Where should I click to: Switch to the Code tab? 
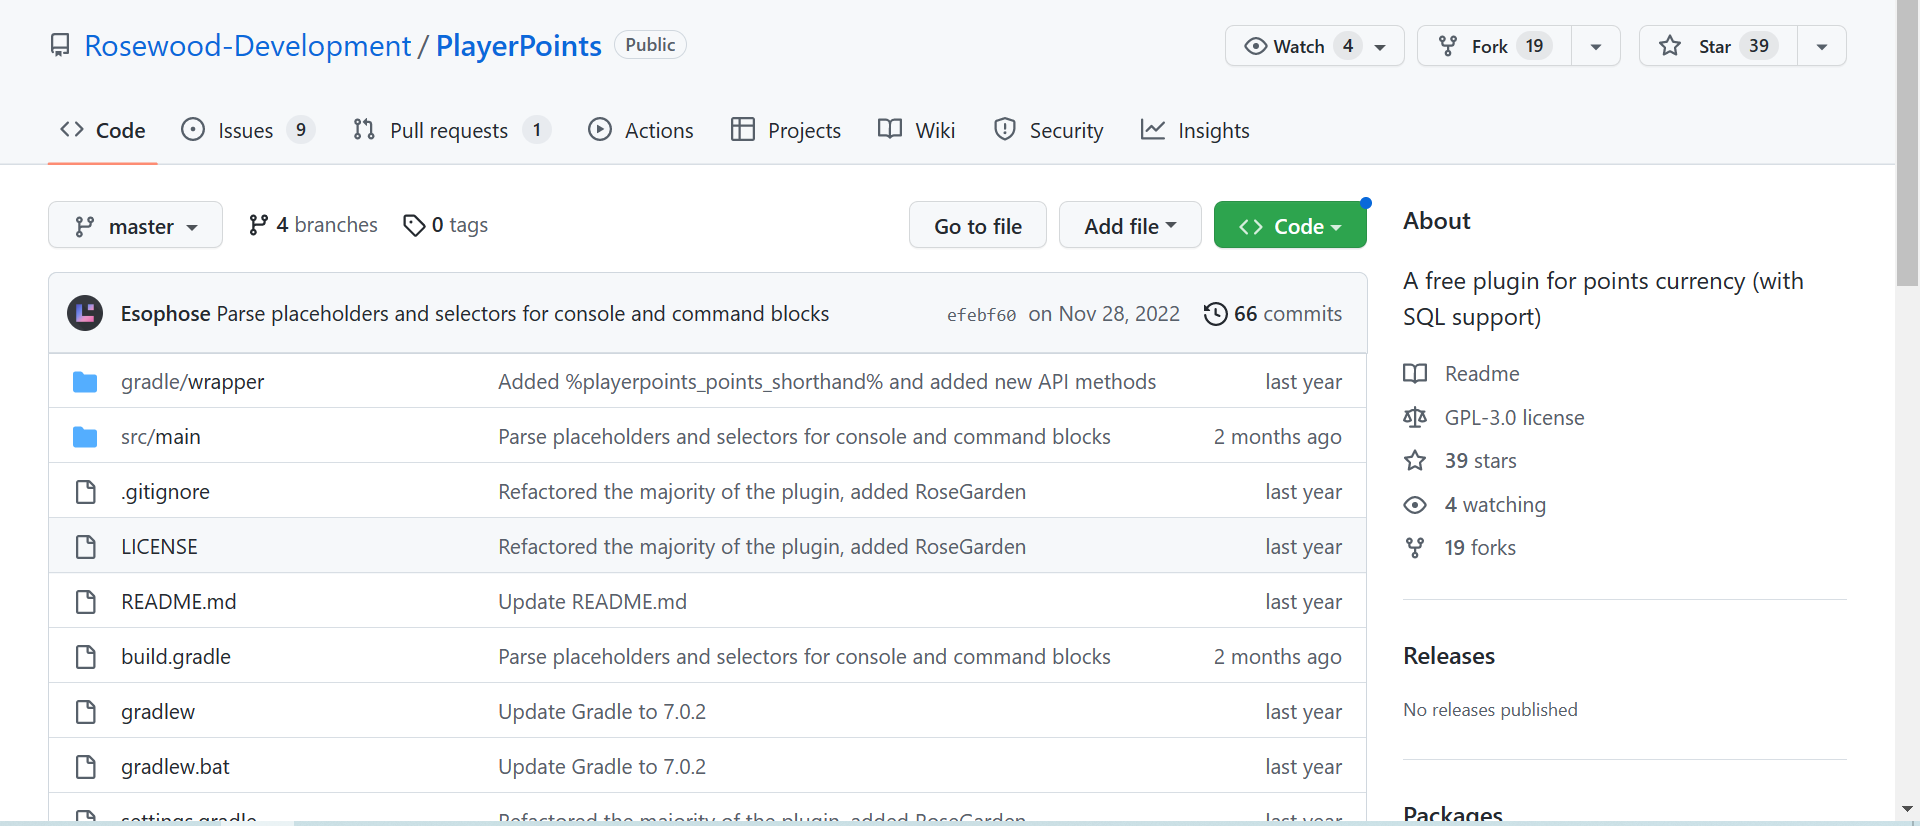(103, 130)
